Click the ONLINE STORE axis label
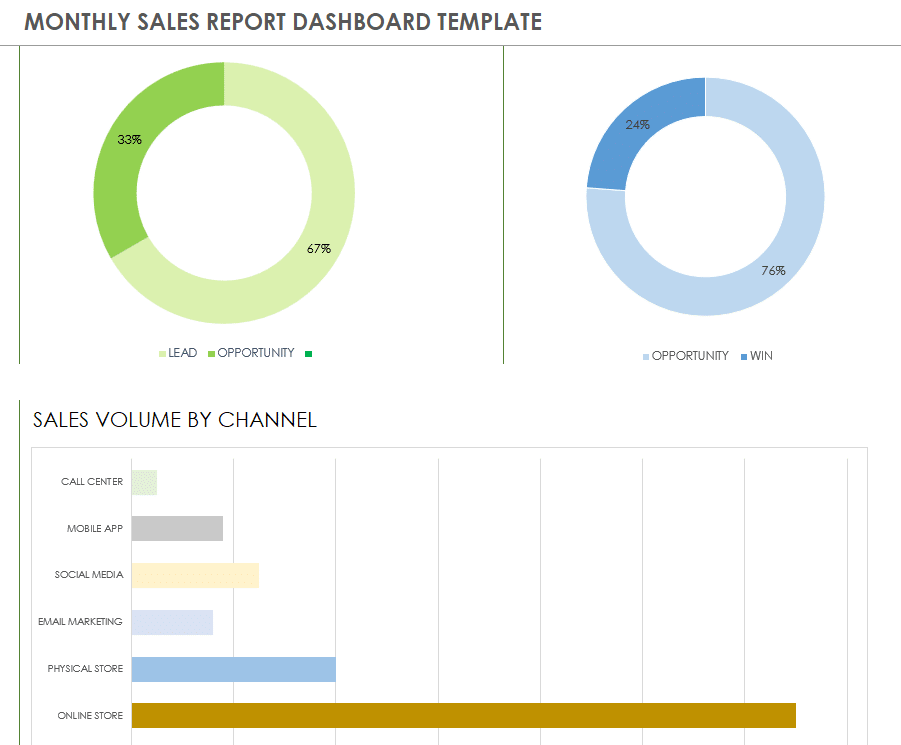The height and width of the screenshot is (745, 901). 90,716
